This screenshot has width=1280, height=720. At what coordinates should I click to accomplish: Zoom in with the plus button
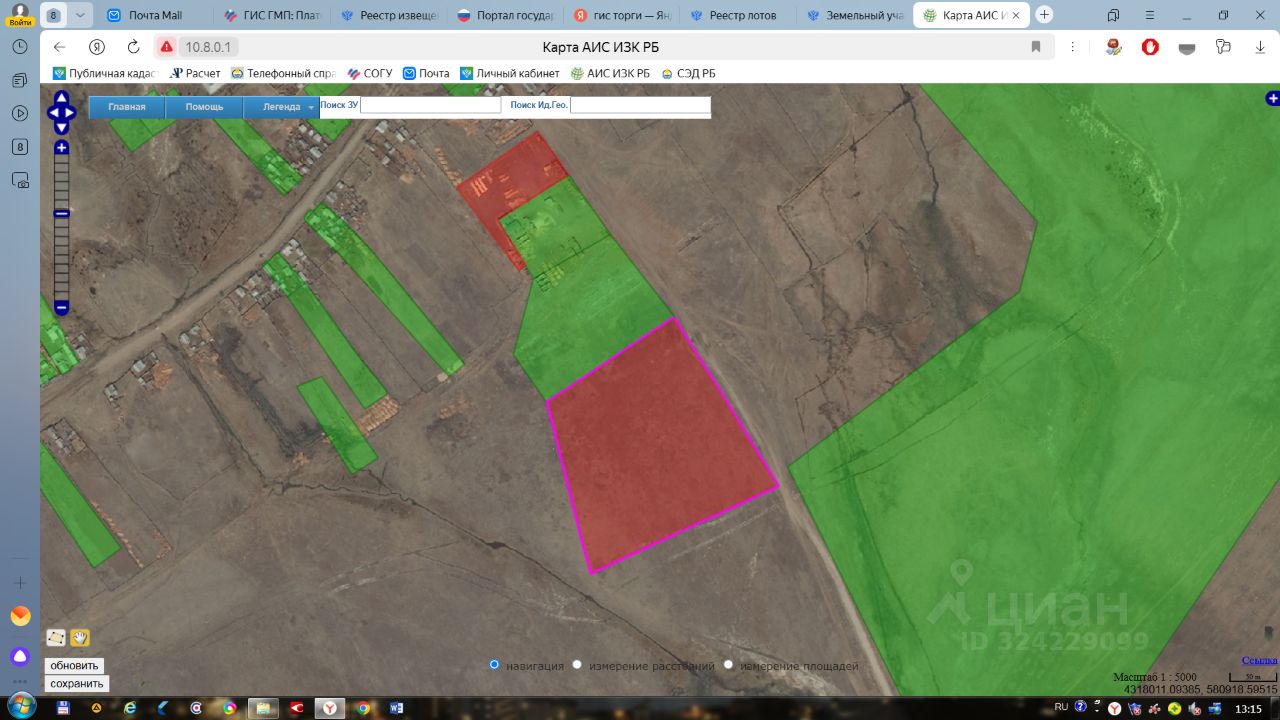[61, 148]
